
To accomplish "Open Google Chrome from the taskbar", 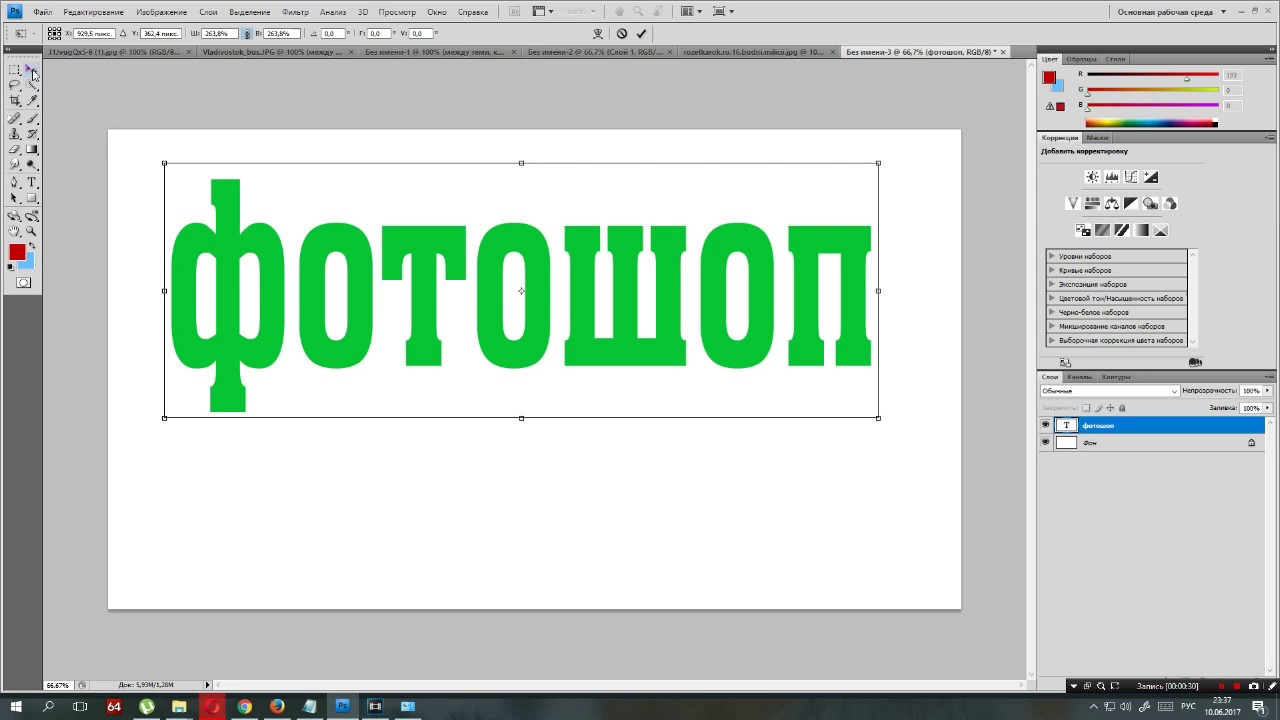I will coord(244,706).
